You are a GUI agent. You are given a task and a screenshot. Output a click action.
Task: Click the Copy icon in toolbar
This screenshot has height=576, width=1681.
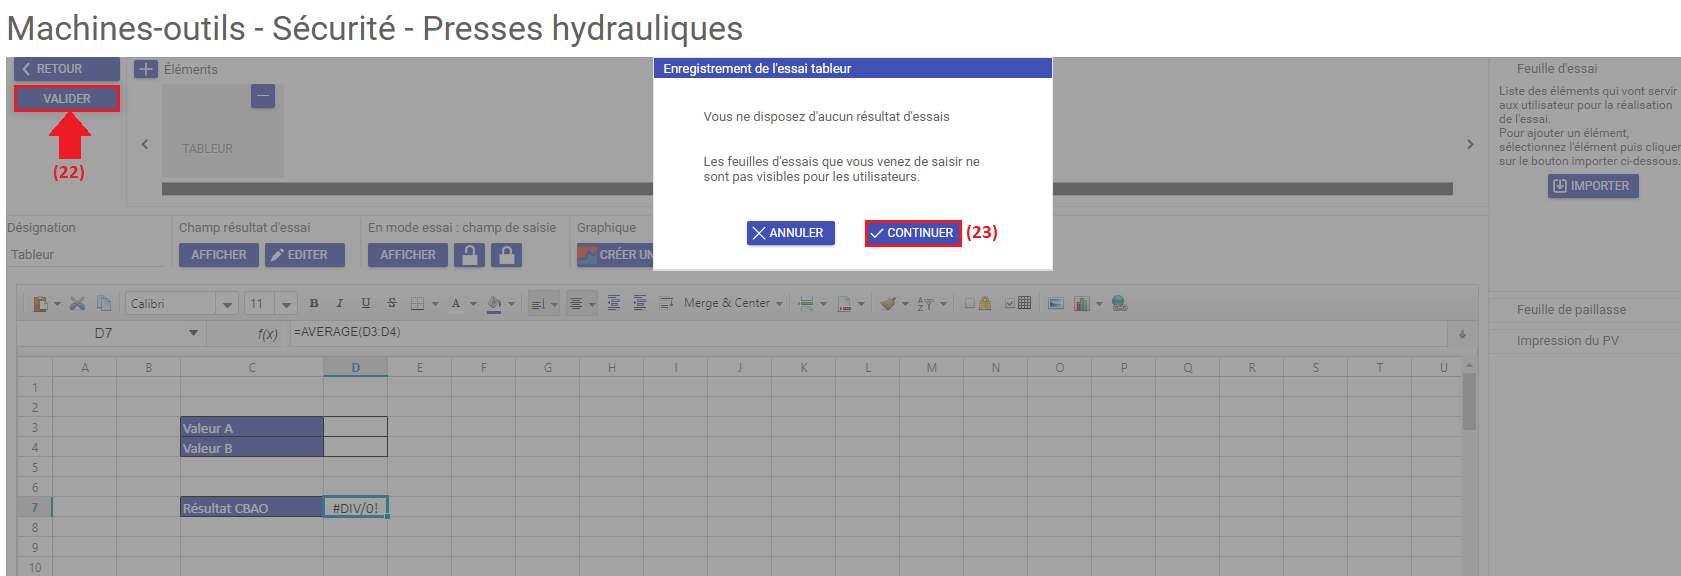103,304
